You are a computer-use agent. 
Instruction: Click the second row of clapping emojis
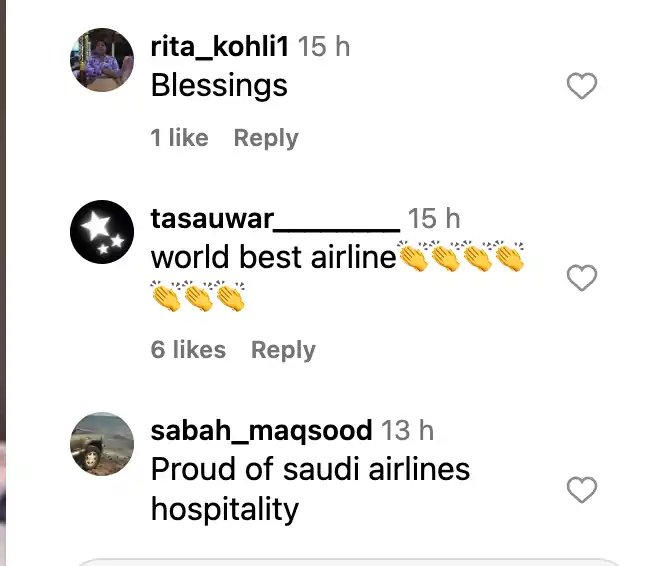198,296
